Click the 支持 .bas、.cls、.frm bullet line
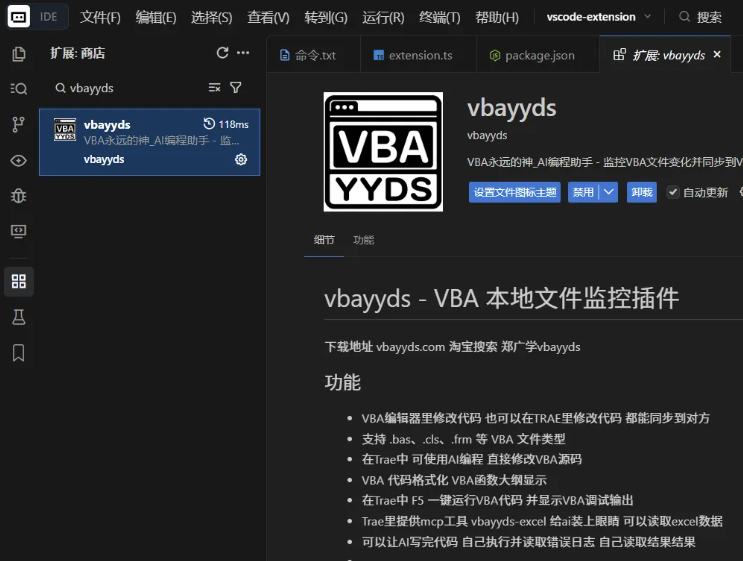743x561 pixels. point(463,439)
